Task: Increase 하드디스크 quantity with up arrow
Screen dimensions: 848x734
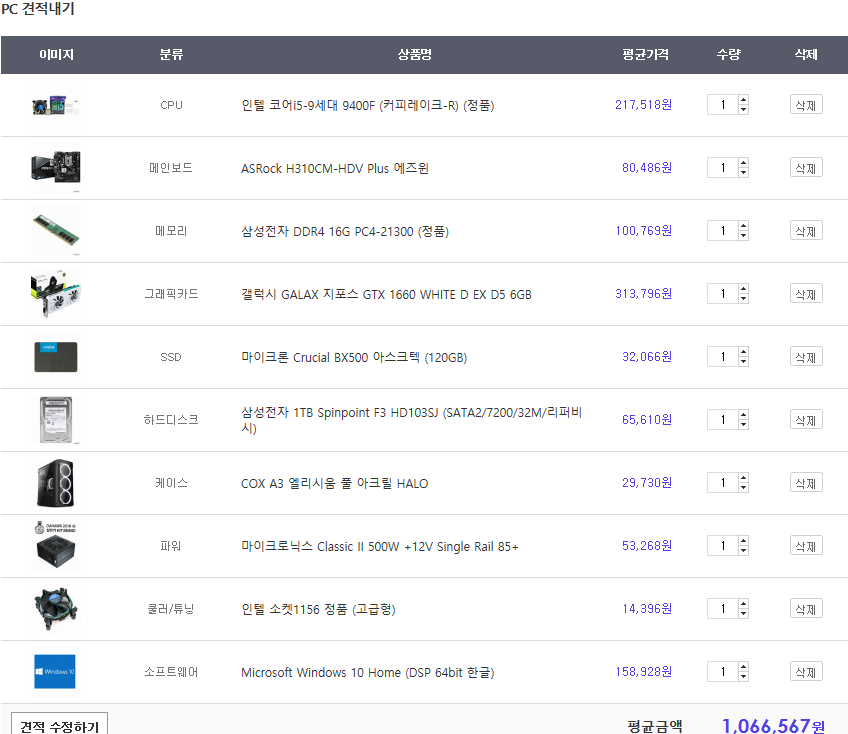Action: (744, 415)
